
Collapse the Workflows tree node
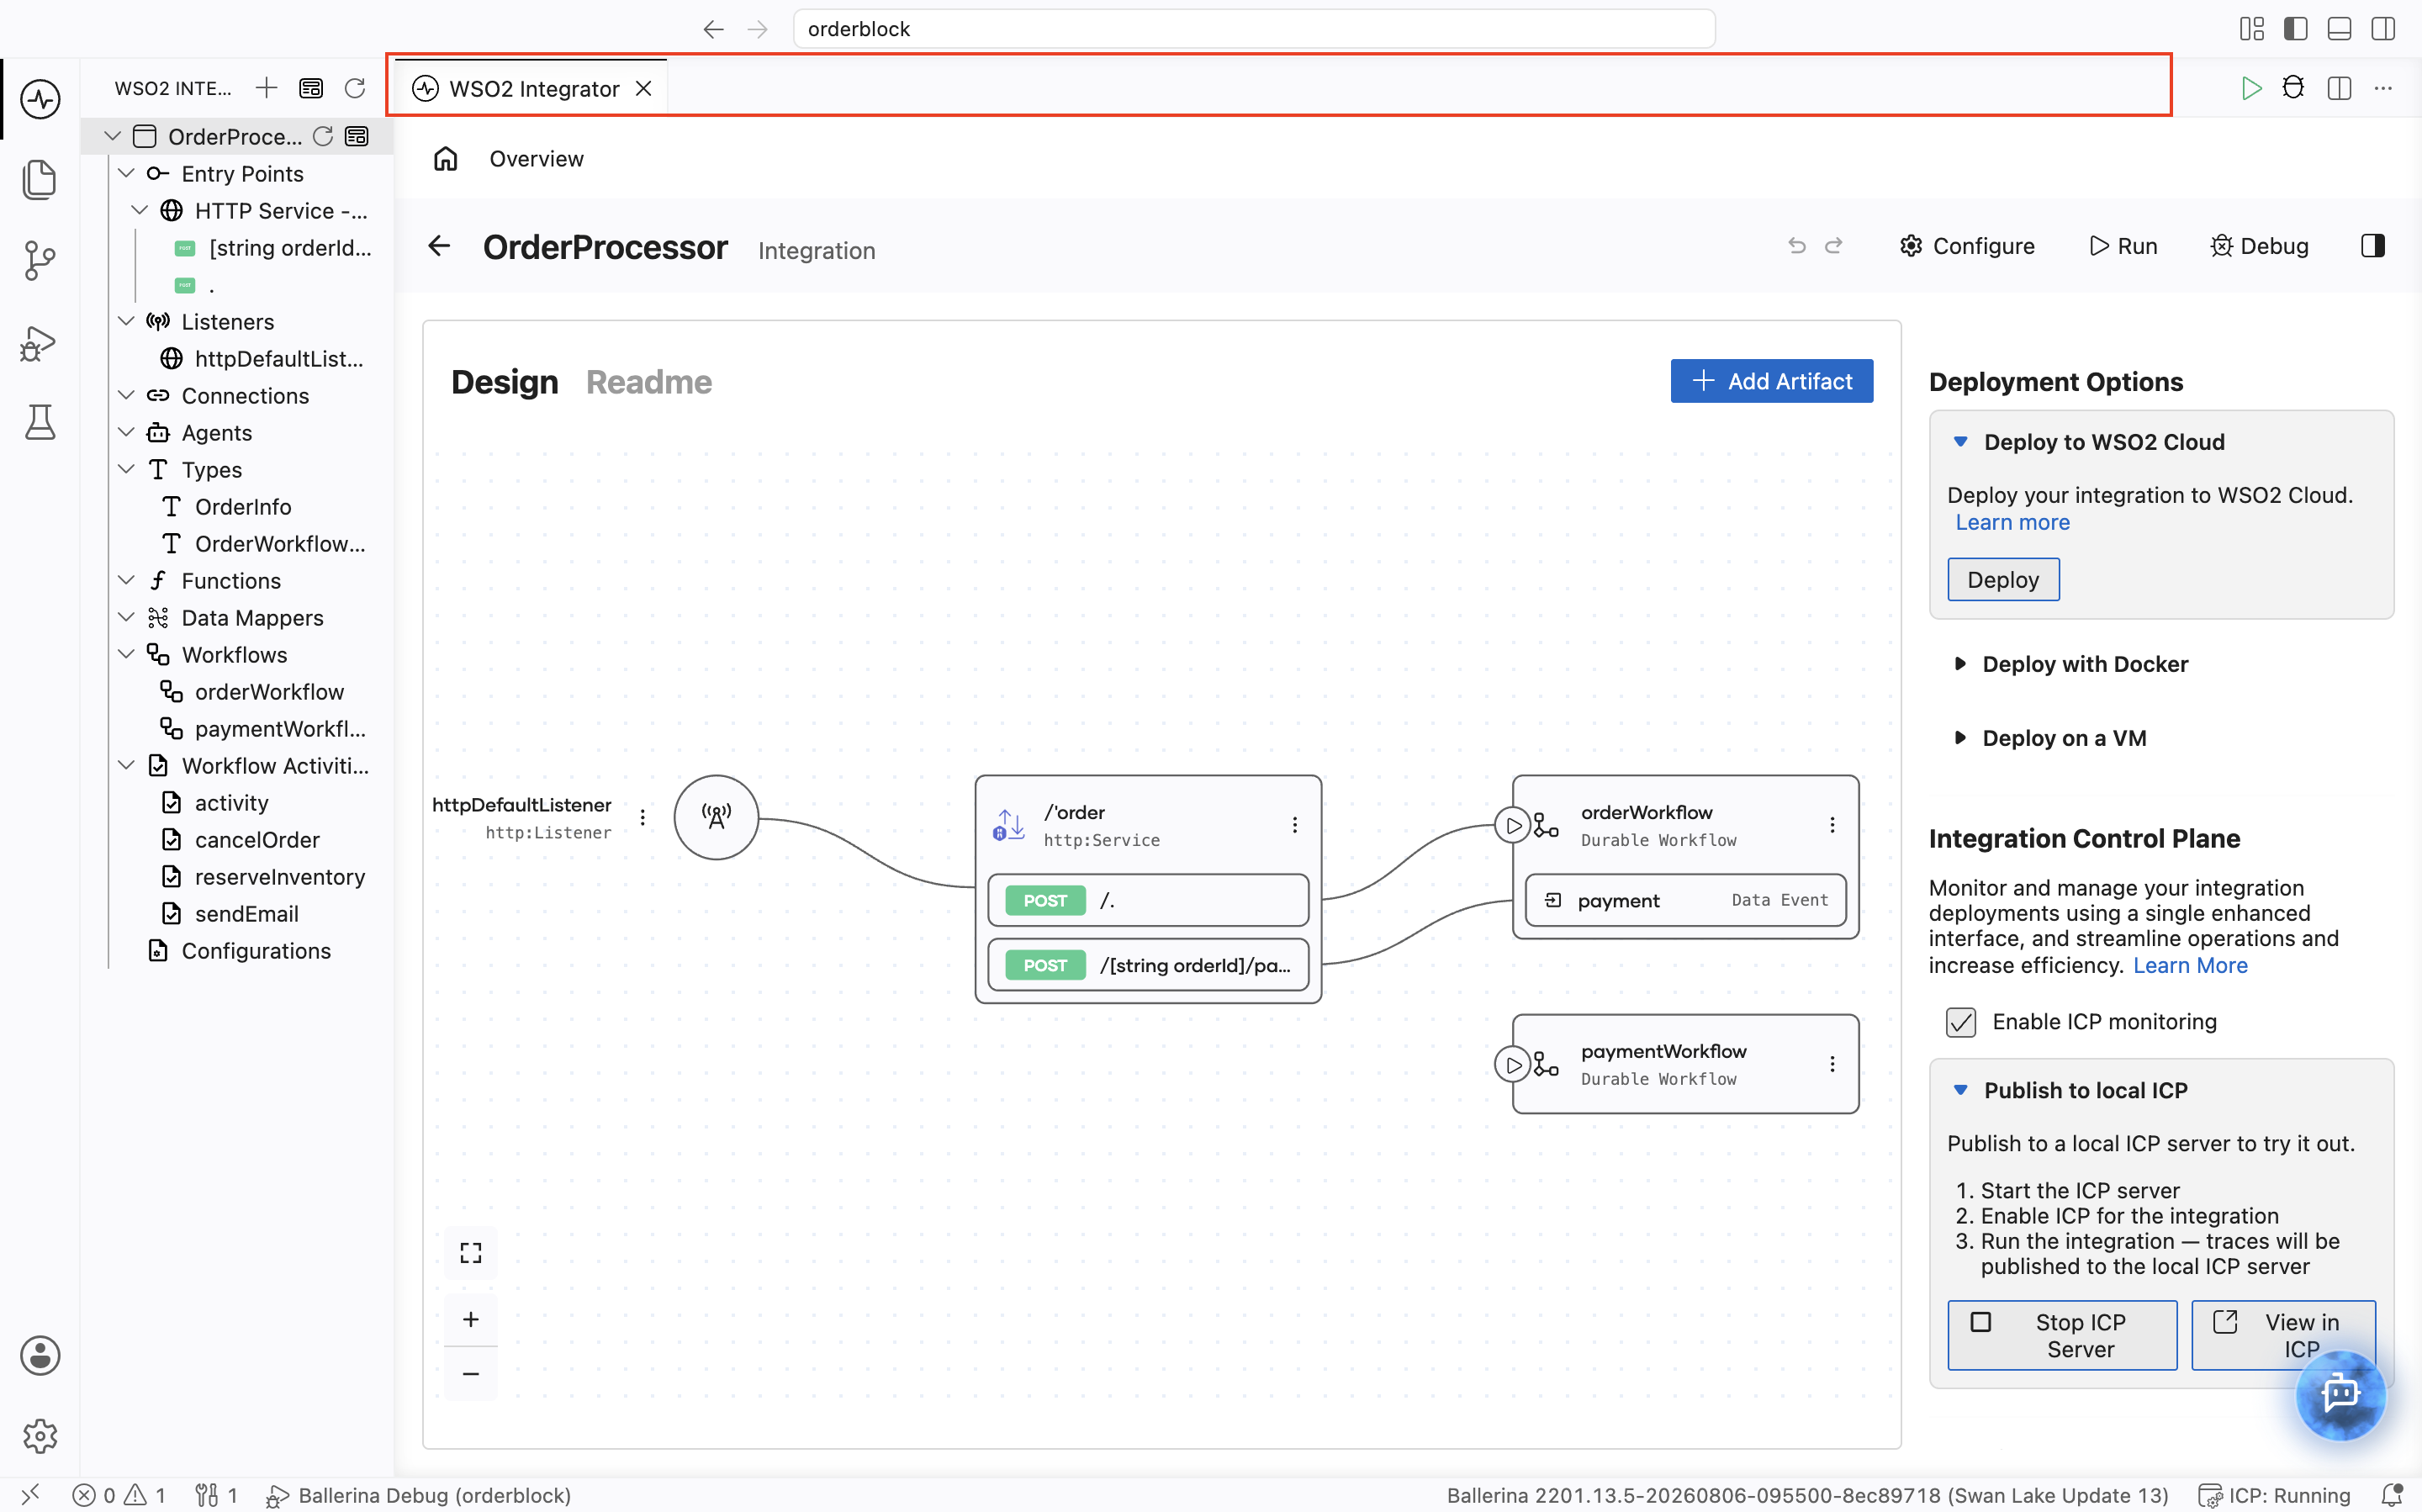(126, 654)
